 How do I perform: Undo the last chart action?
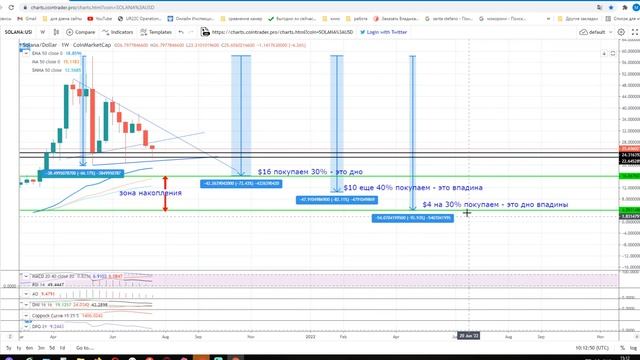181,32
